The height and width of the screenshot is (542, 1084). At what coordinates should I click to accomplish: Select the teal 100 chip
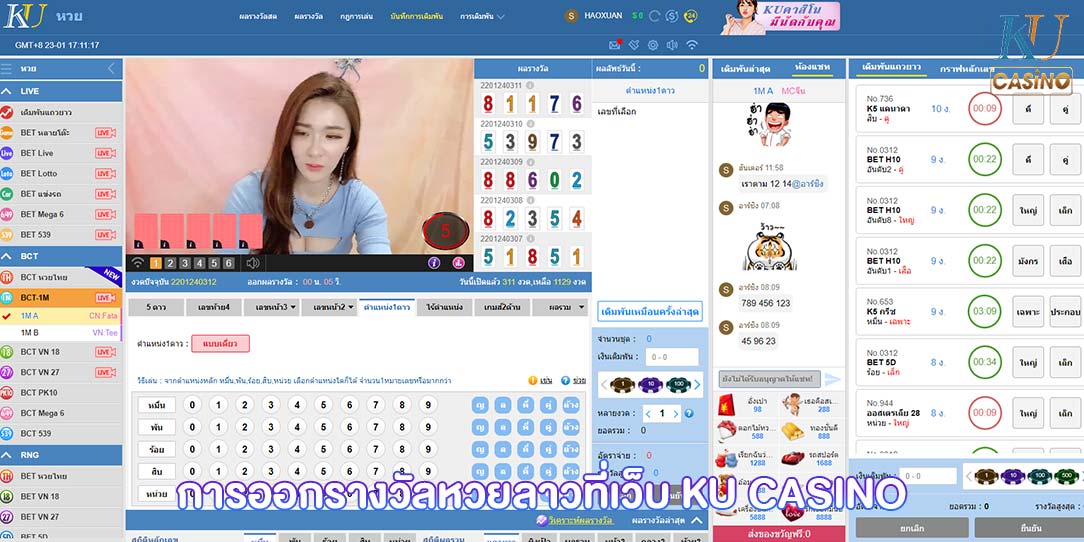(678, 385)
